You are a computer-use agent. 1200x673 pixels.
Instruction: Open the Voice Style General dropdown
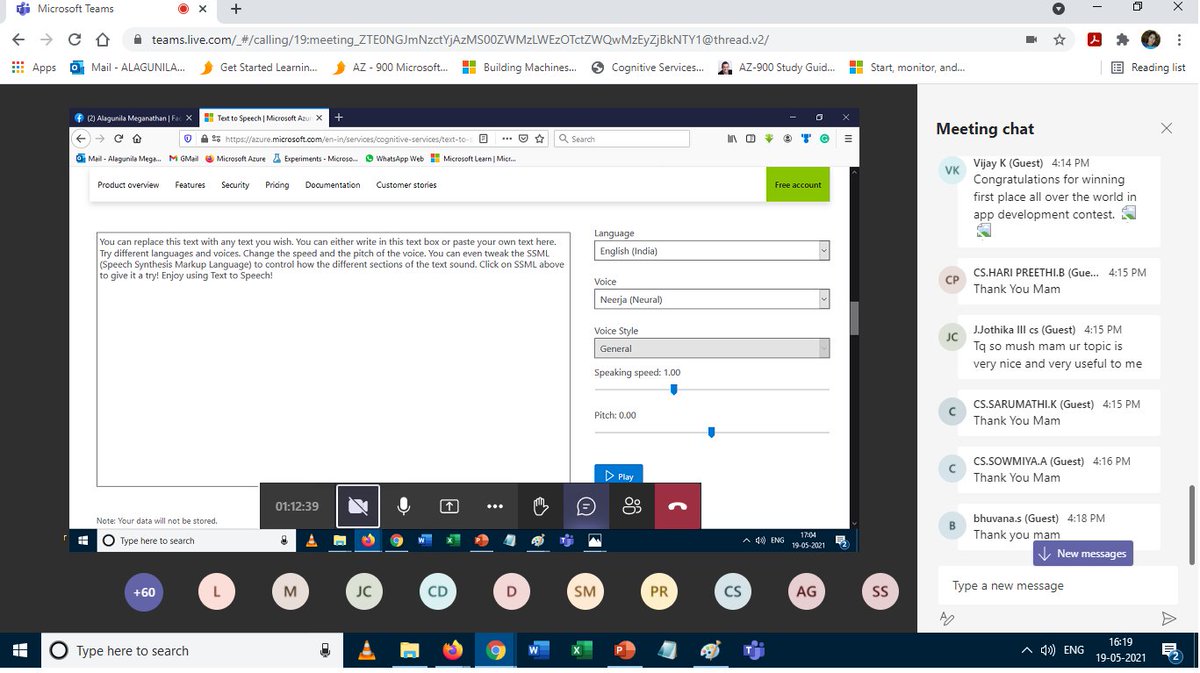click(x=712, y=348)
